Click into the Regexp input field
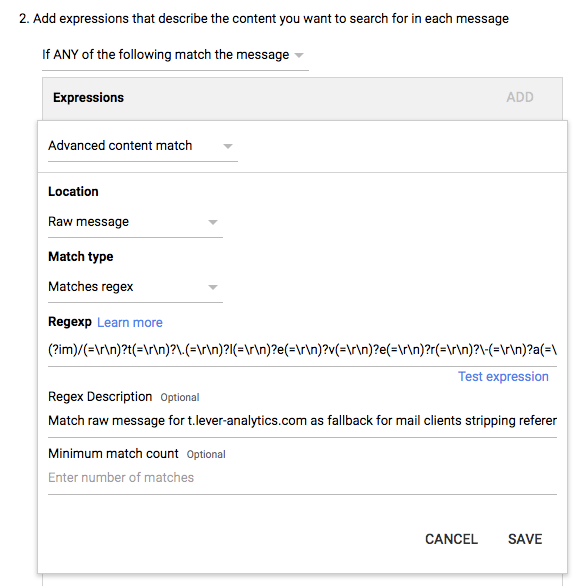 point(302,351)
